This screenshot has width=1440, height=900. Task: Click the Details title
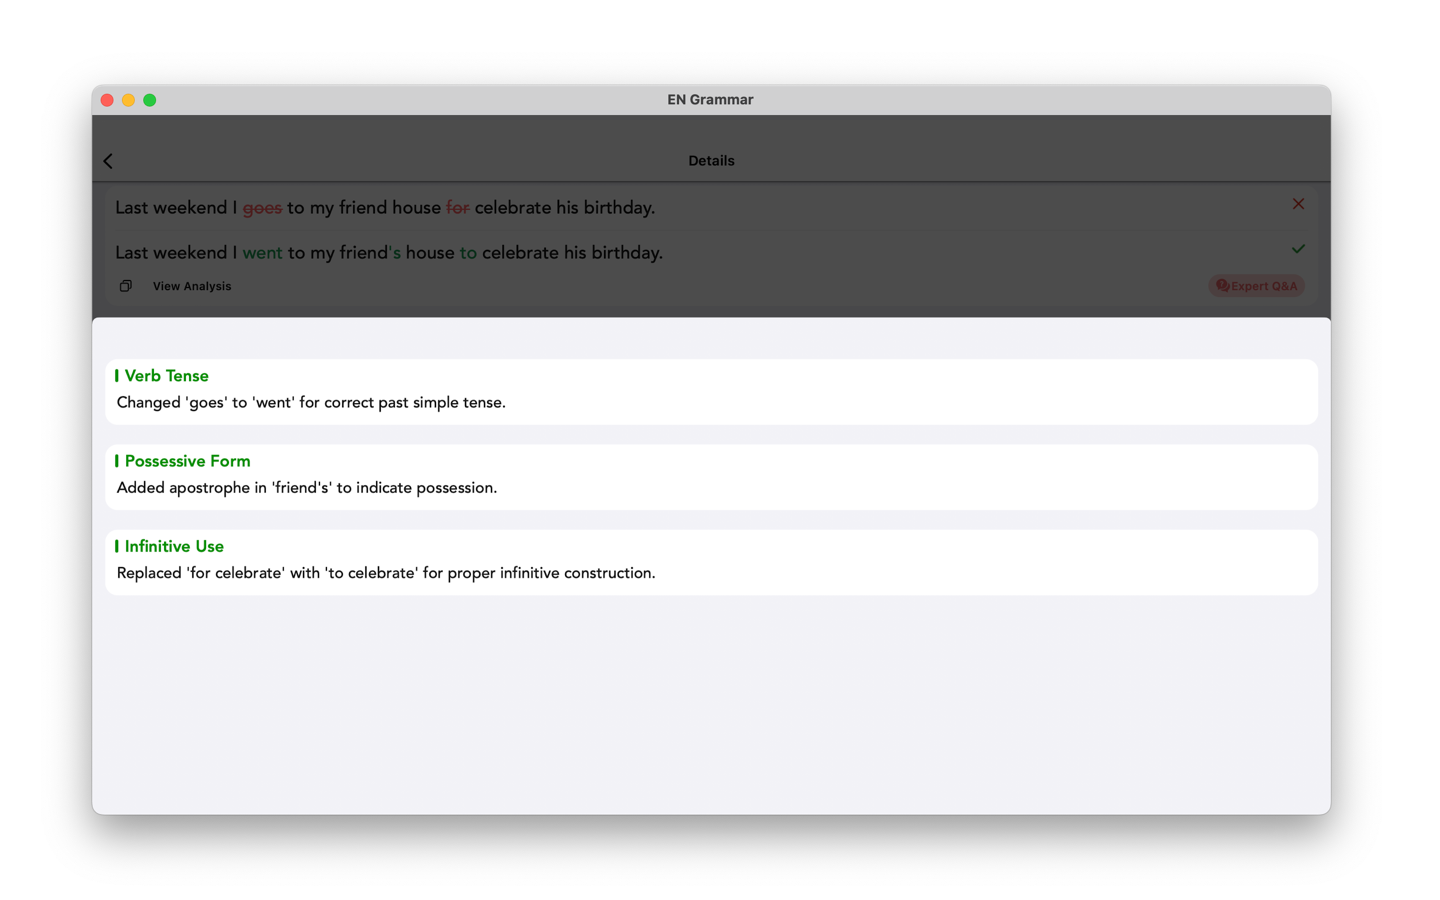point(711,161)
